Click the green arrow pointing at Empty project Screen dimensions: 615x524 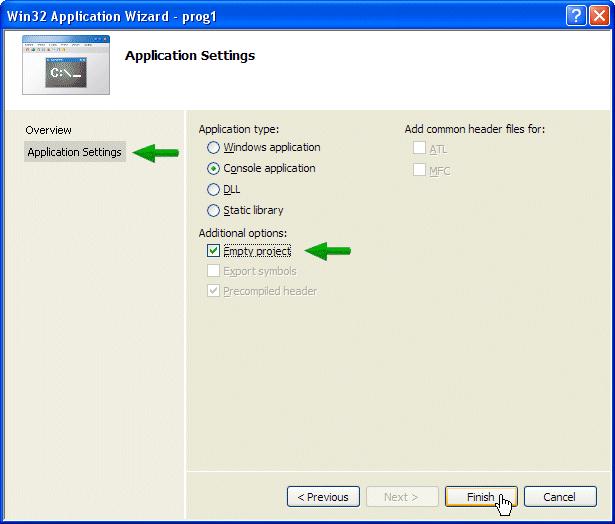tap(328, 251)
